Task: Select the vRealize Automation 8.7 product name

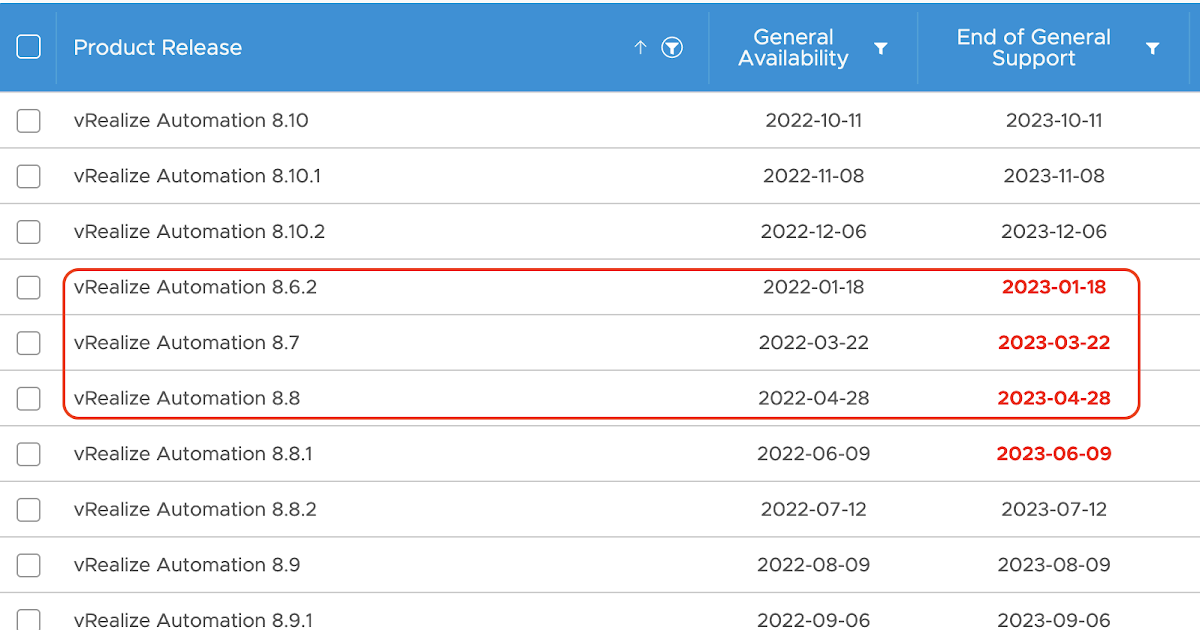Action: point(187,342)
